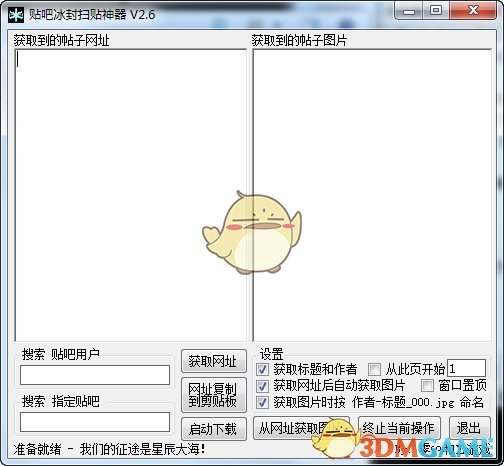This screenshot has width=504, height=466.
Task: Click the status text 准备就绪
Action: [37, 449]
